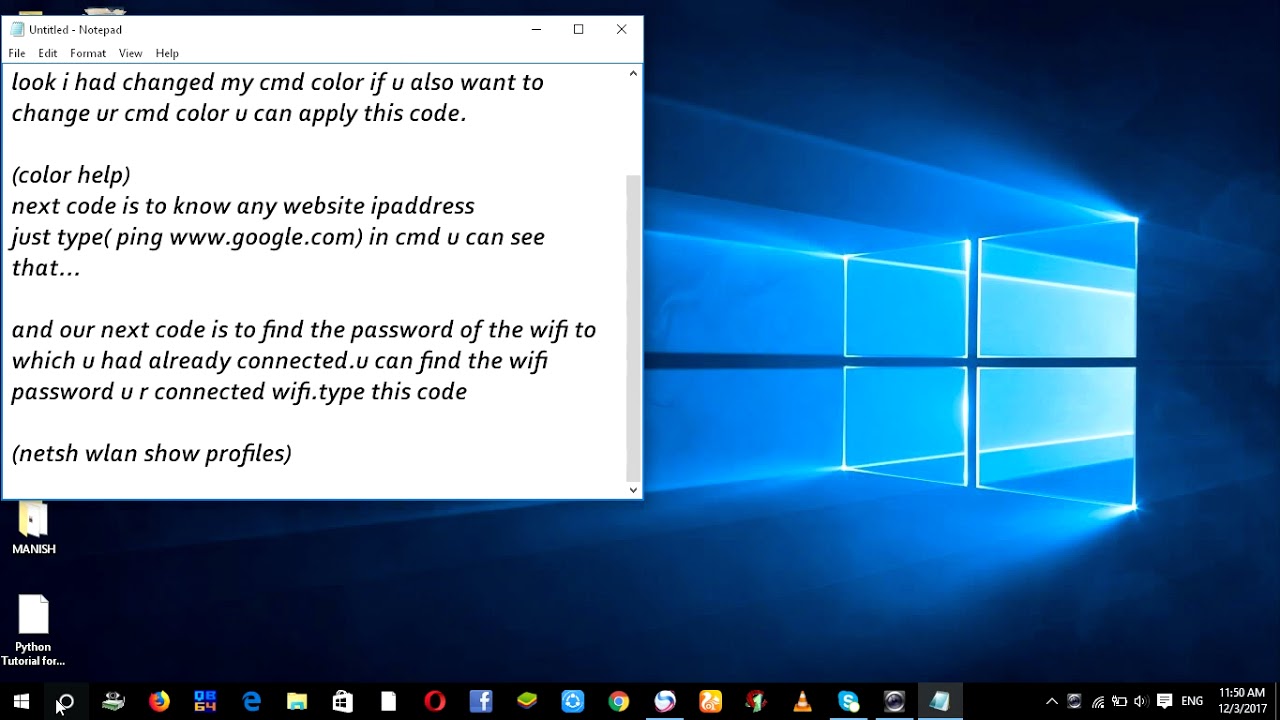
Task: Maximize the Notepad window
Action: coord(578,29)
